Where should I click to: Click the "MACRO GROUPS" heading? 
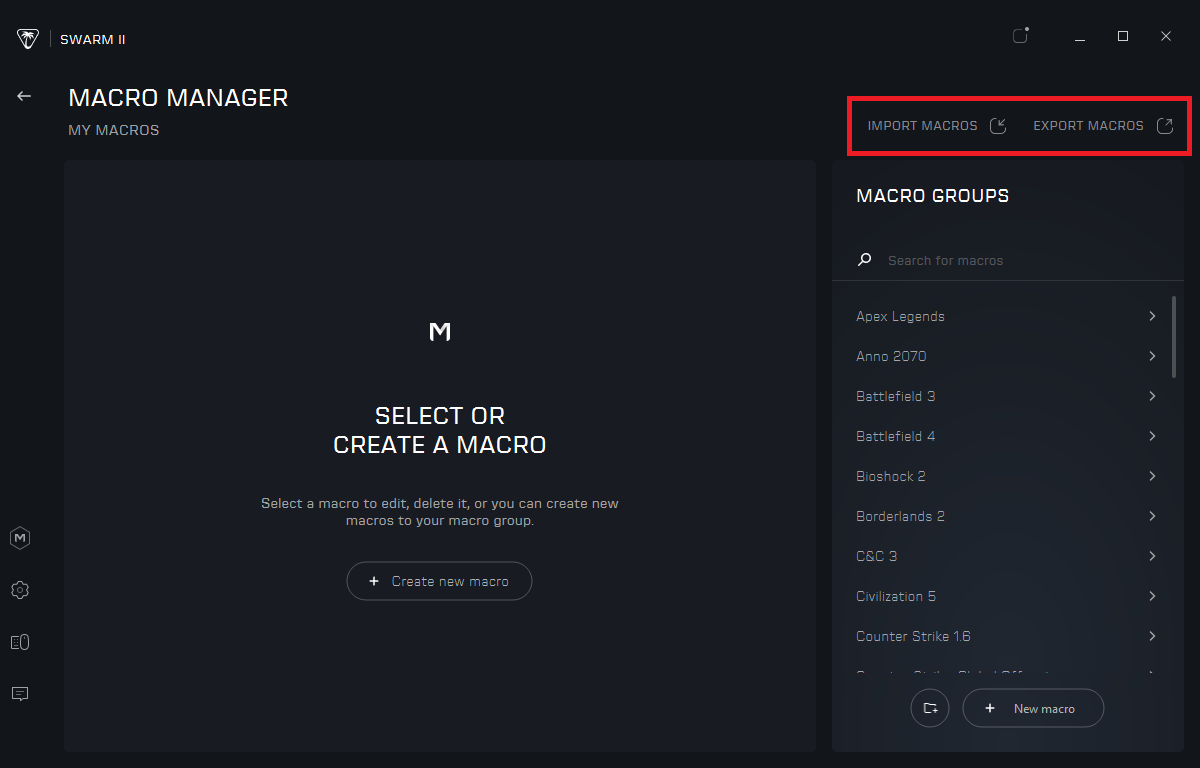932,196
